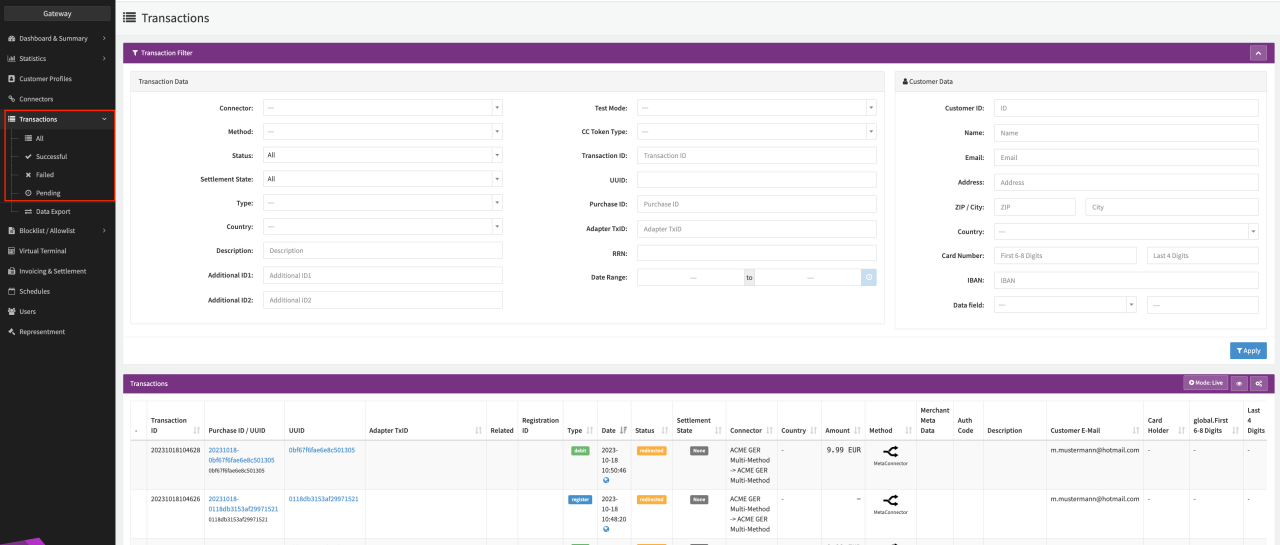
Task: Expand the Test Mode dropdown
Action: (x=756, y=107)
